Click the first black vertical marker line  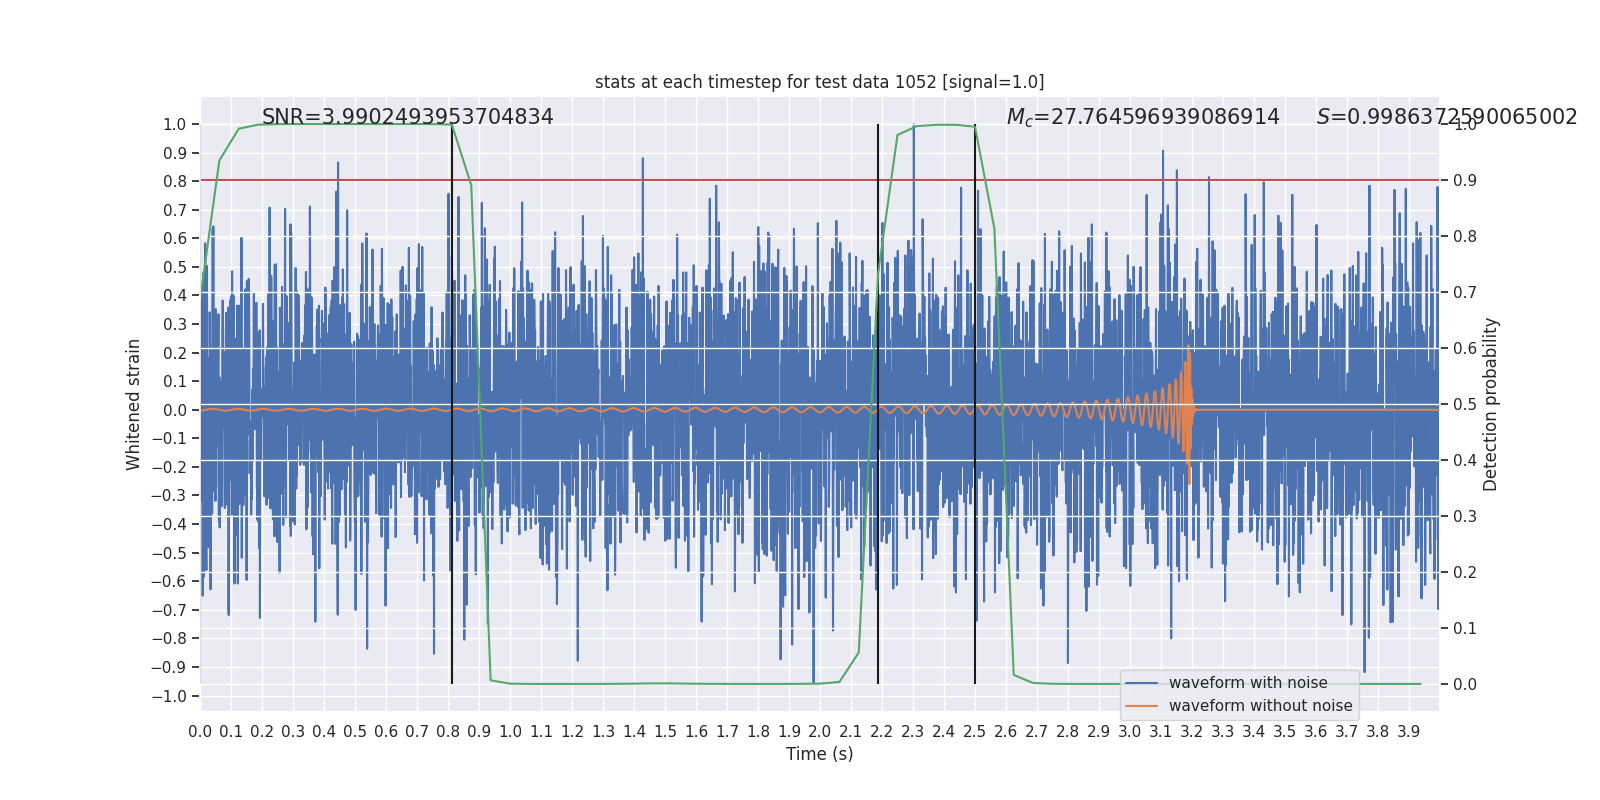pyautogui.click(x=452, y=404)
